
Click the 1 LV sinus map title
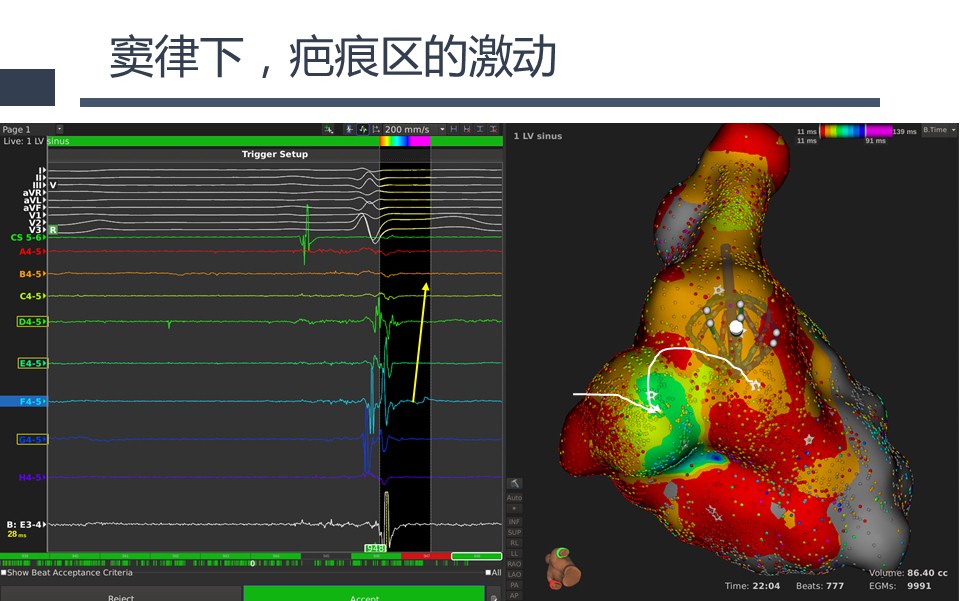pyautogui.click(x=538, y=136)
